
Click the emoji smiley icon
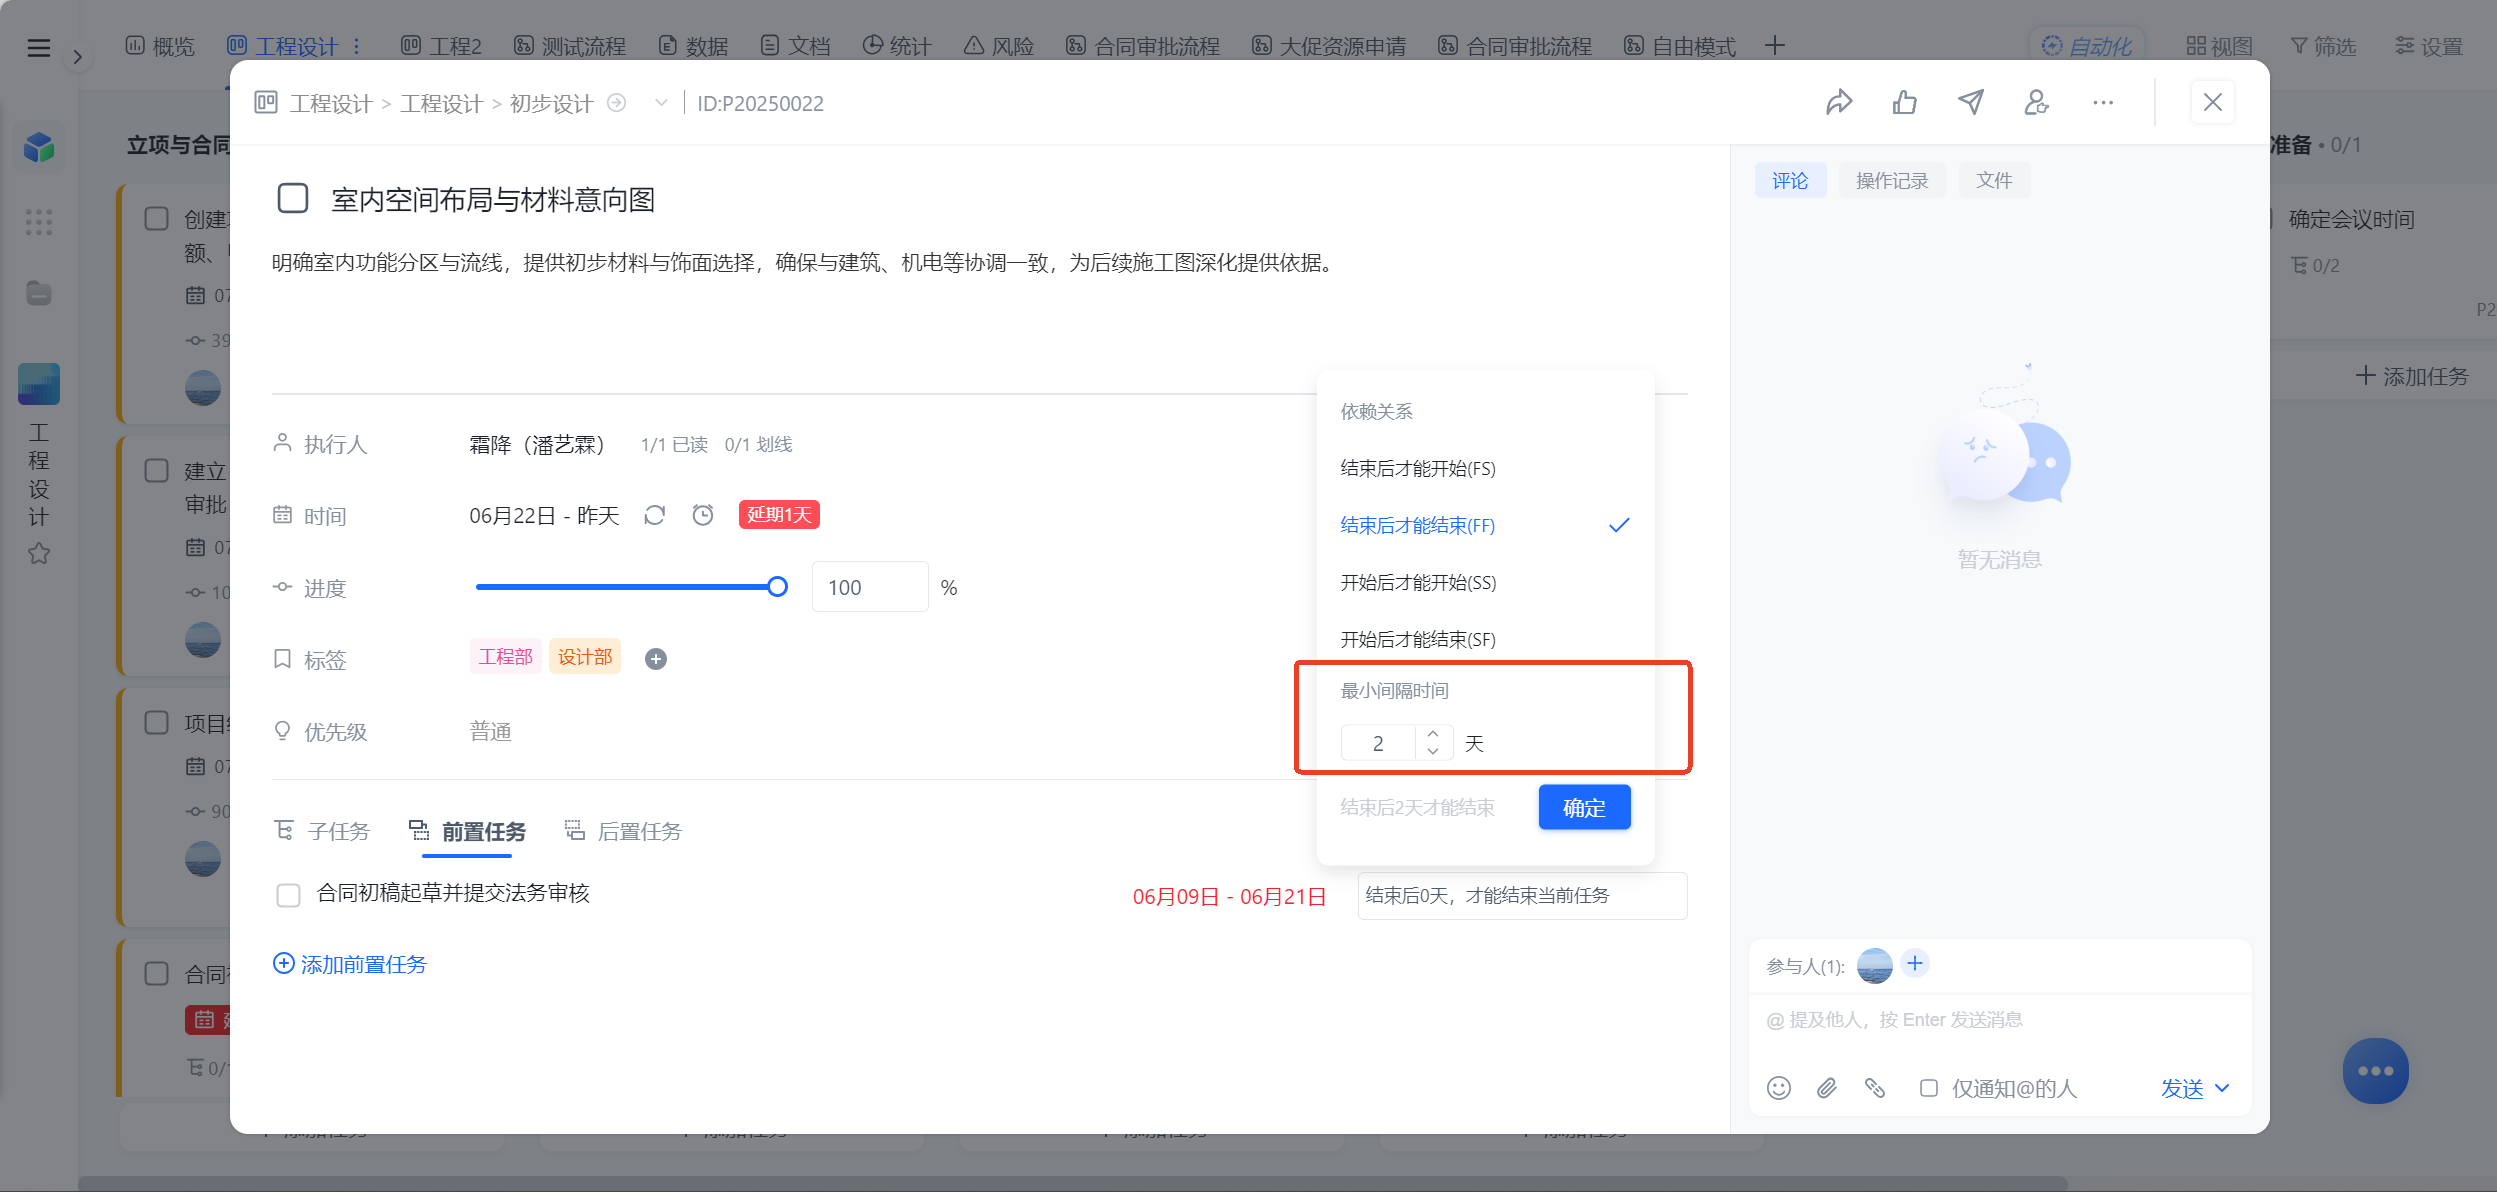click(x=1779, y=1088)
